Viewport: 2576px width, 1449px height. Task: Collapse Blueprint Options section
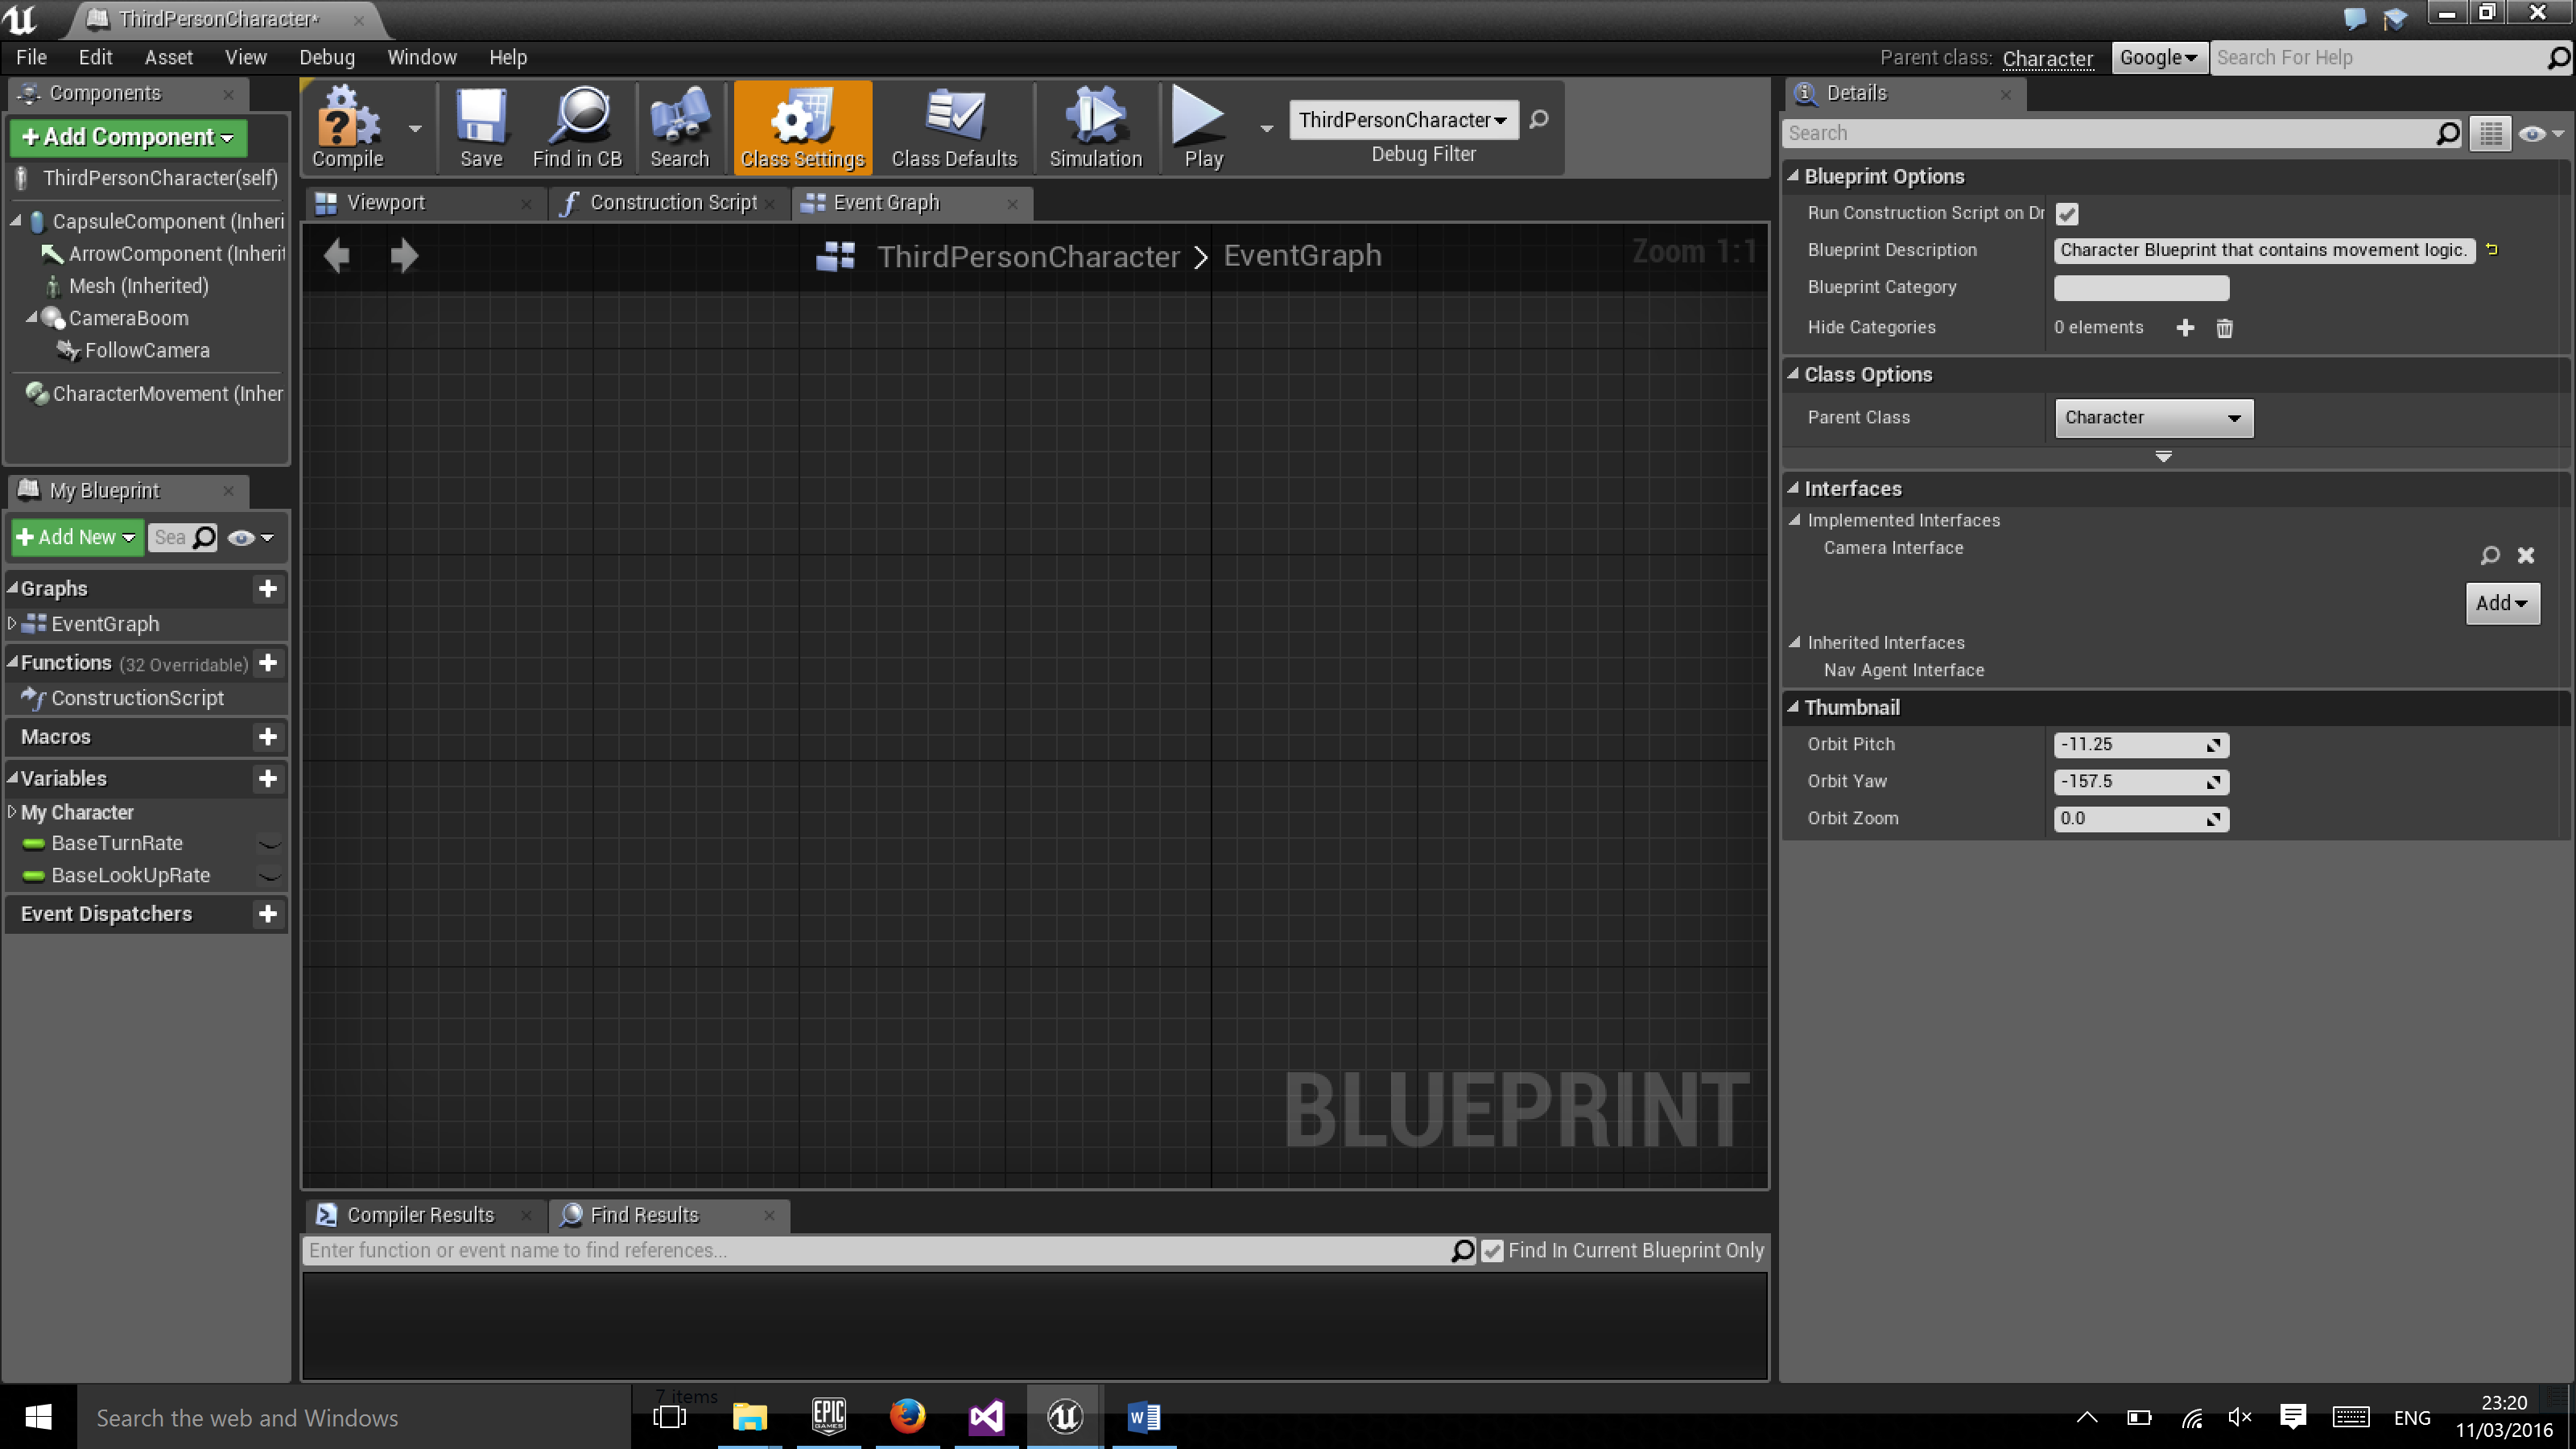point(1793,176)
